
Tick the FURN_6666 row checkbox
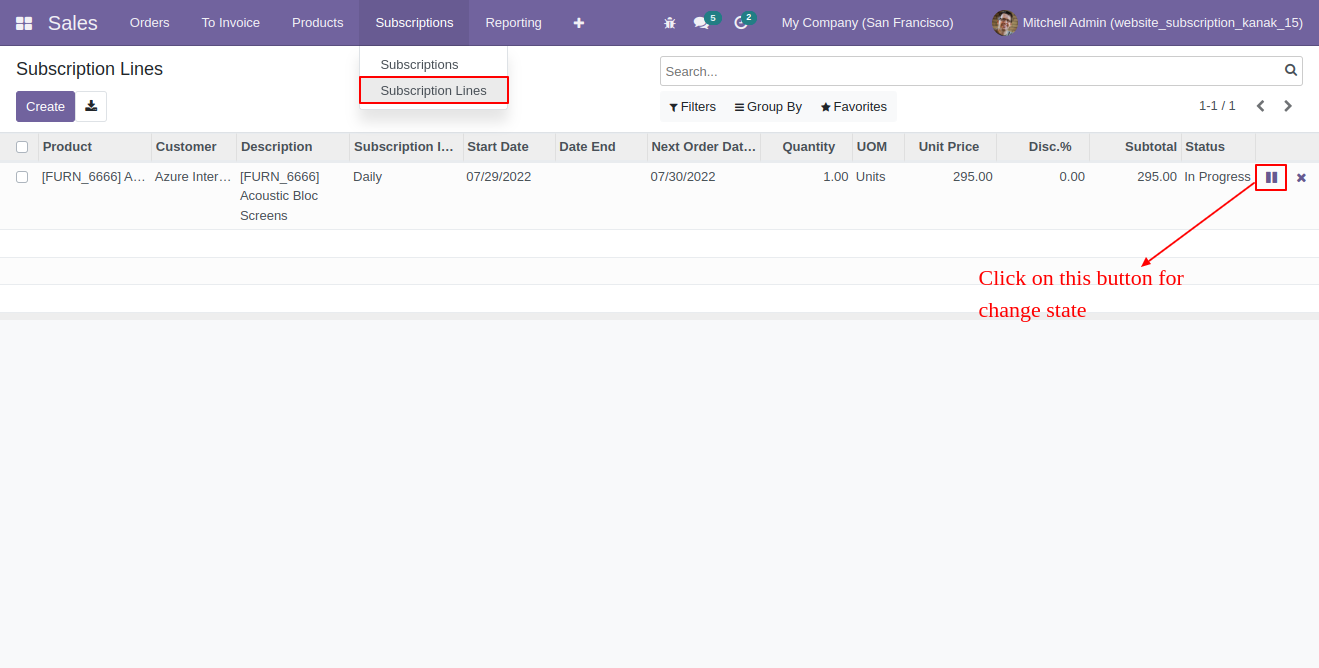[22, 177]
